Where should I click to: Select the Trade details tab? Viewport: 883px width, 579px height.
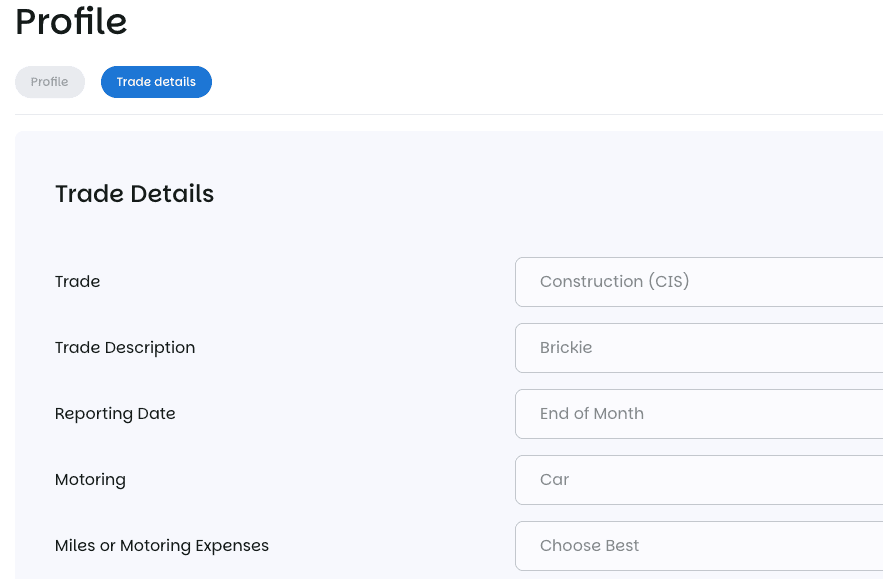pyautogui.click(x=156, y=82)
